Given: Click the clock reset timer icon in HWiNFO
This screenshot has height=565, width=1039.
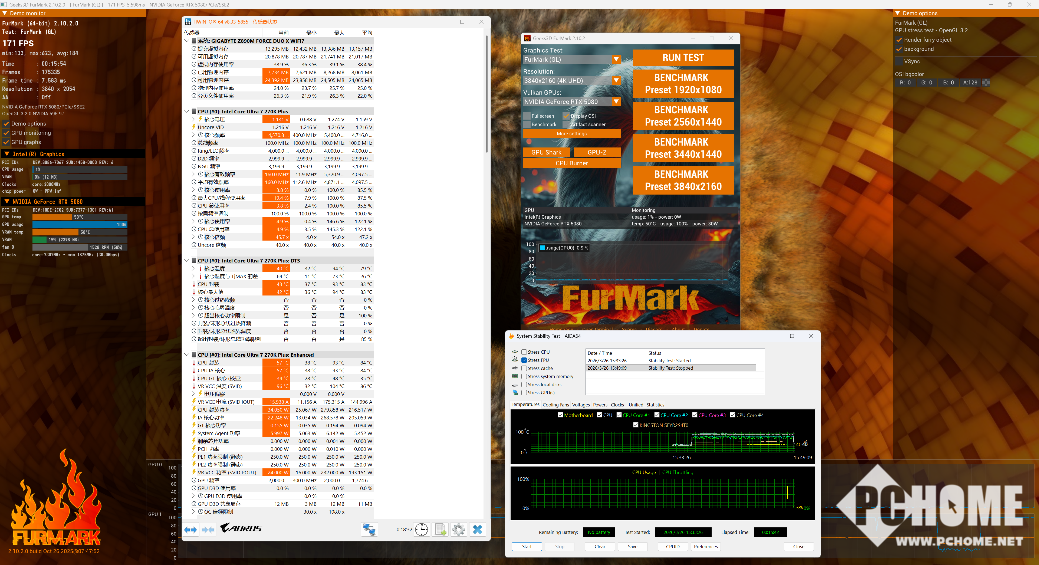Looking at the screenshot, I should [422, 529].
